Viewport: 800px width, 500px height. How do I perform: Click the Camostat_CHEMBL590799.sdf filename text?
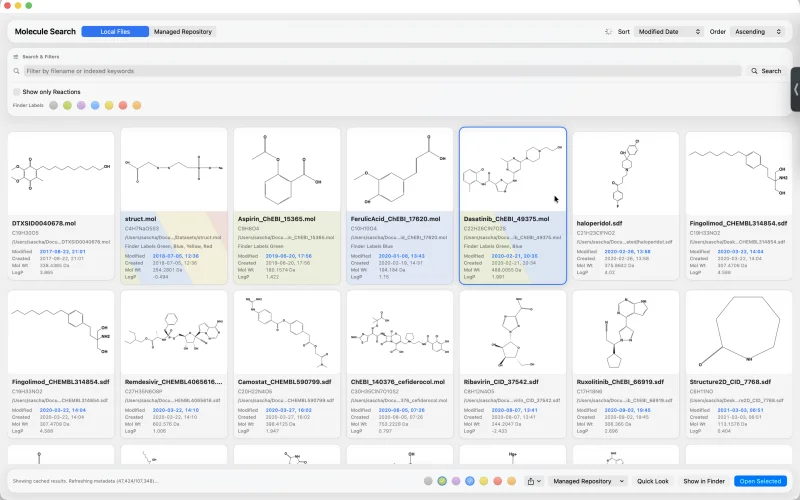coord(284,382)
